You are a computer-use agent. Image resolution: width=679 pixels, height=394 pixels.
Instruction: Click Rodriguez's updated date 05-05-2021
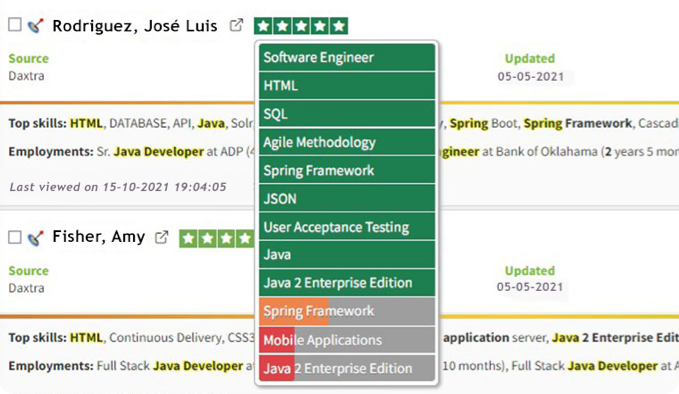point(530,77)
